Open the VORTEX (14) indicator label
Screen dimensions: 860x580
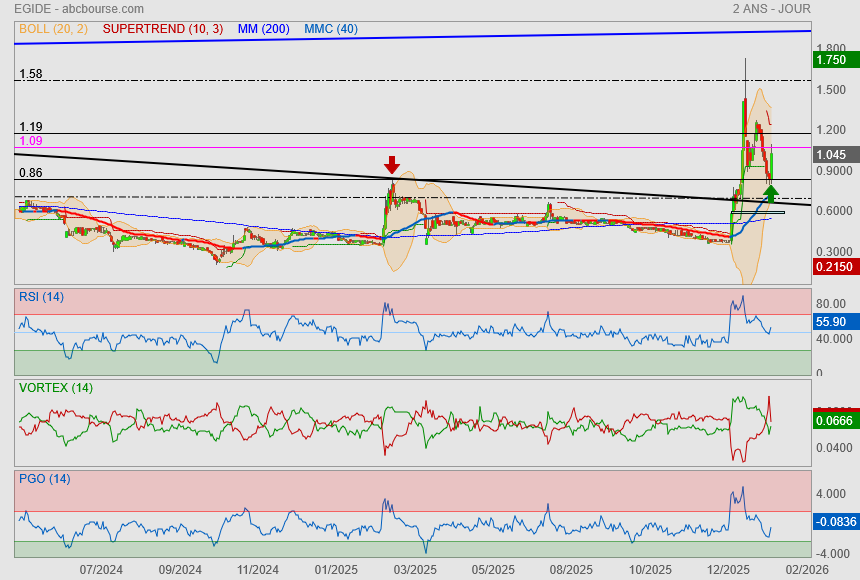coord(56,388)
